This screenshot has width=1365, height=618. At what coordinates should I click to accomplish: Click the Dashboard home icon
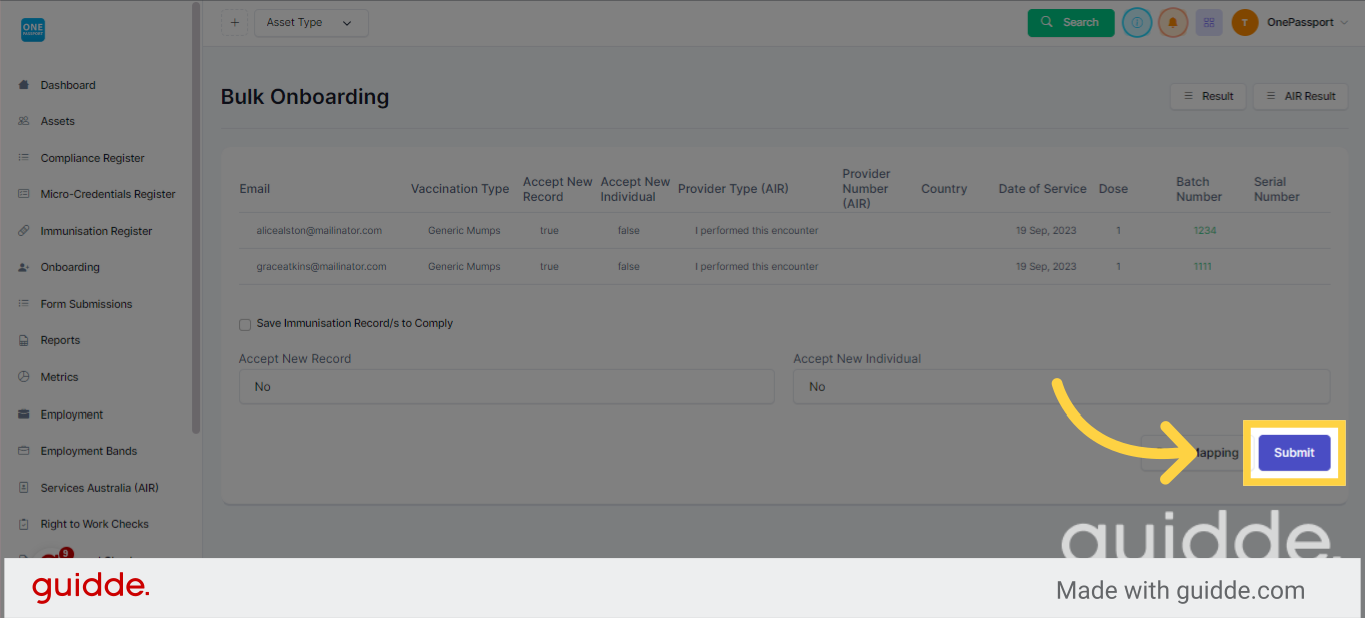click(x=24, y=85)
